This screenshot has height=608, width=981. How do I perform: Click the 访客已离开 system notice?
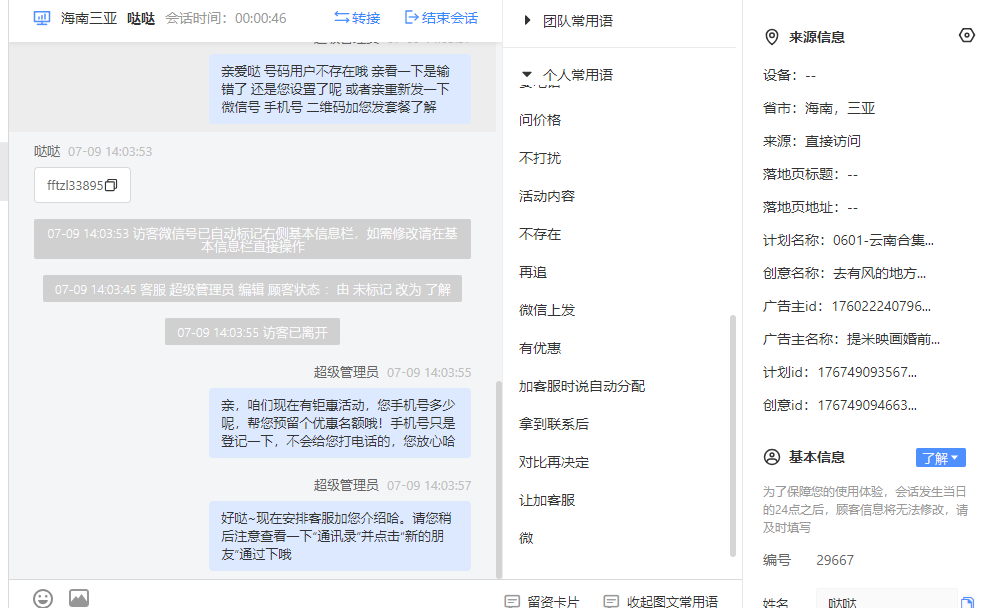pos(252,332)
